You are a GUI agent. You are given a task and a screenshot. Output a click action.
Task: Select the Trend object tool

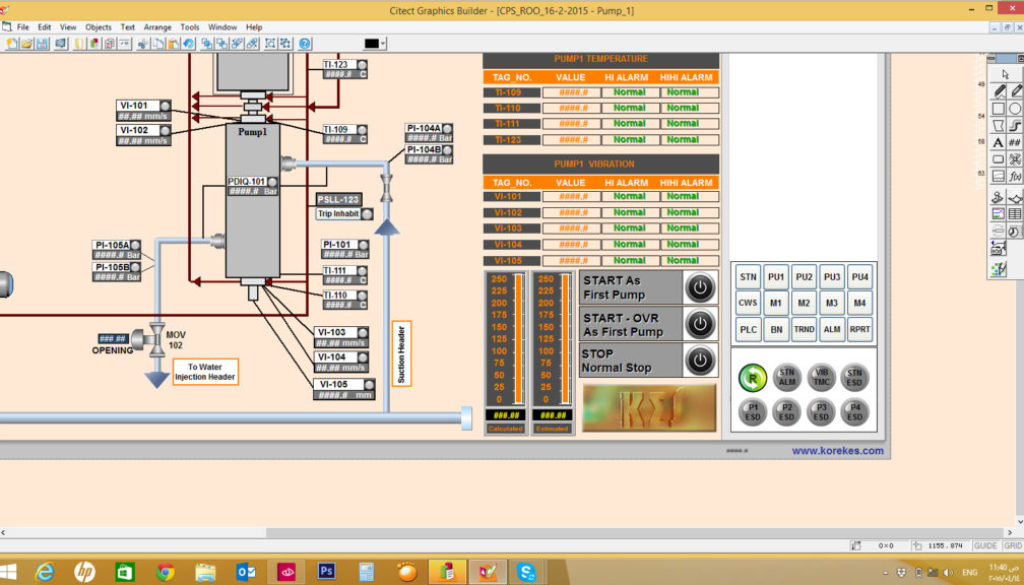click(x=999, y=176)
